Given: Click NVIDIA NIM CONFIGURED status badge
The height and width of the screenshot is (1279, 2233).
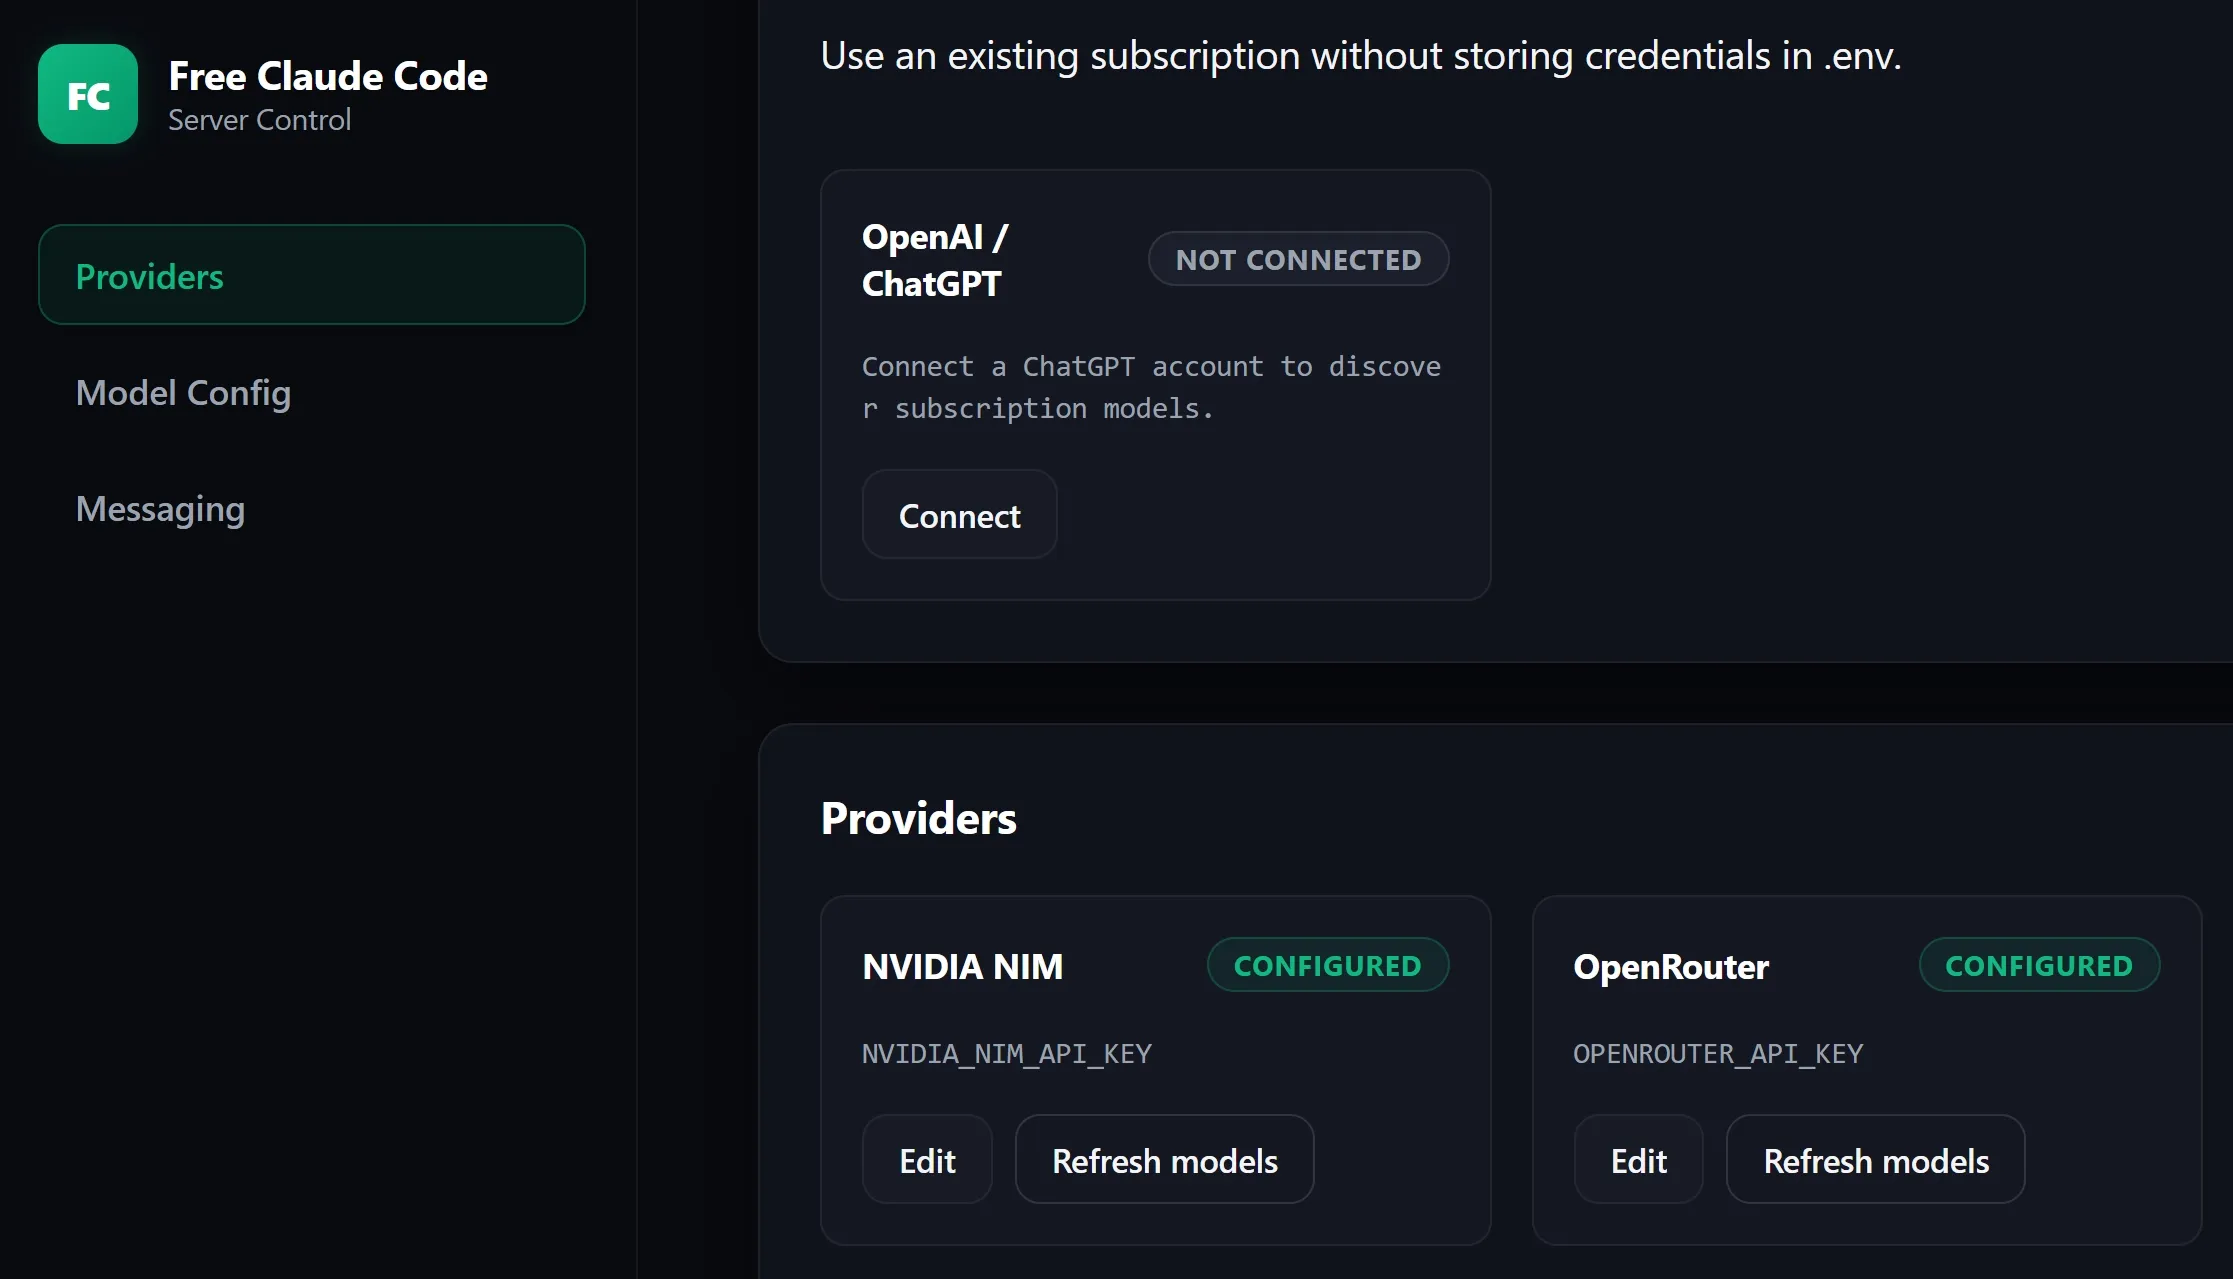Looking at the screenshot, I should [1327, 965].
